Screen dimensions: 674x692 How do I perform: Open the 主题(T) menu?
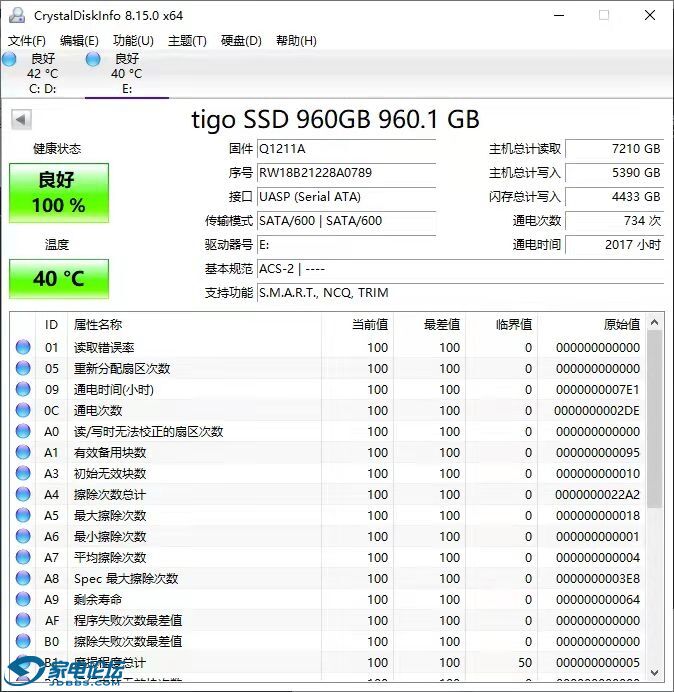[x=187, y=41]
